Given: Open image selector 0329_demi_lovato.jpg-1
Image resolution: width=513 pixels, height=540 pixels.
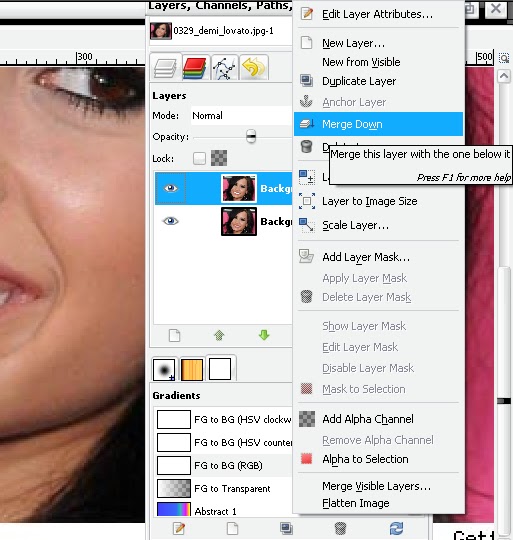Looking at the screenshot, I should 220,31.
